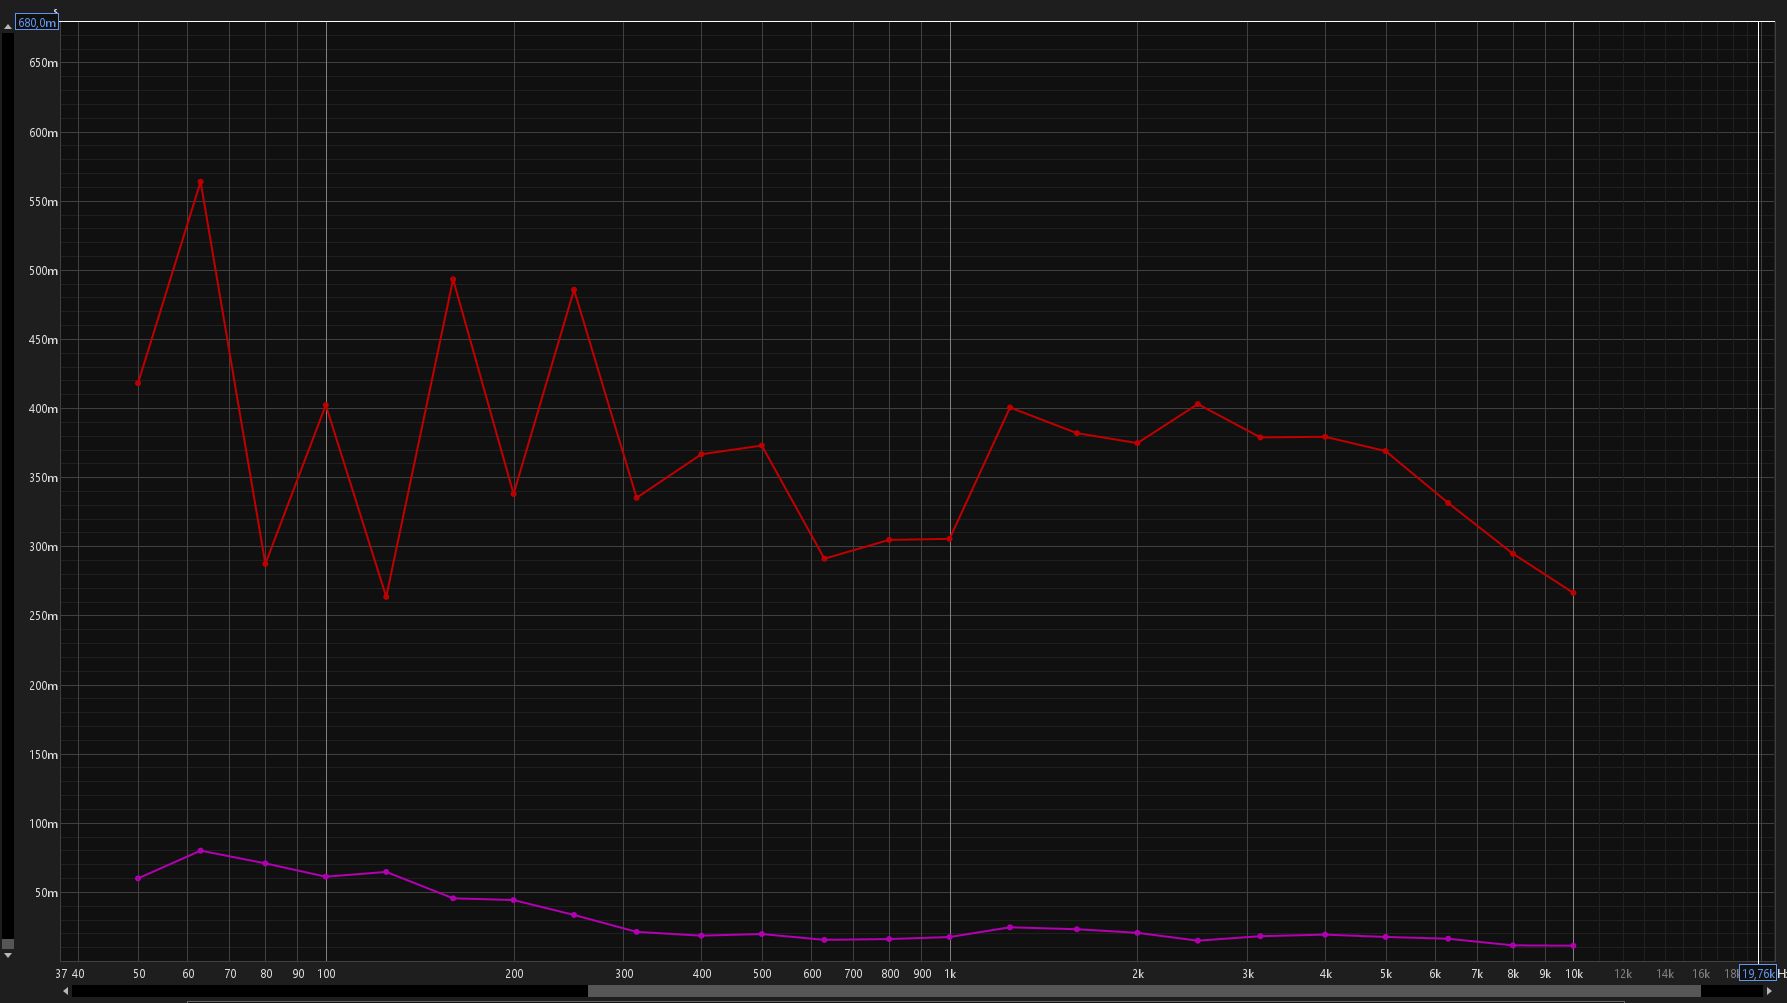Screen dimensions: 1787x1003
Task: Select the purple curve data point at 50 Hz
Action: [x=138, y=879]
